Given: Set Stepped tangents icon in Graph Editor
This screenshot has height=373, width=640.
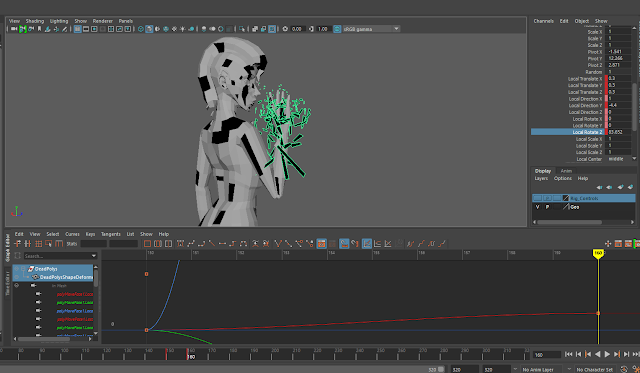Looking at the screenshot, I should pos(233,244).
